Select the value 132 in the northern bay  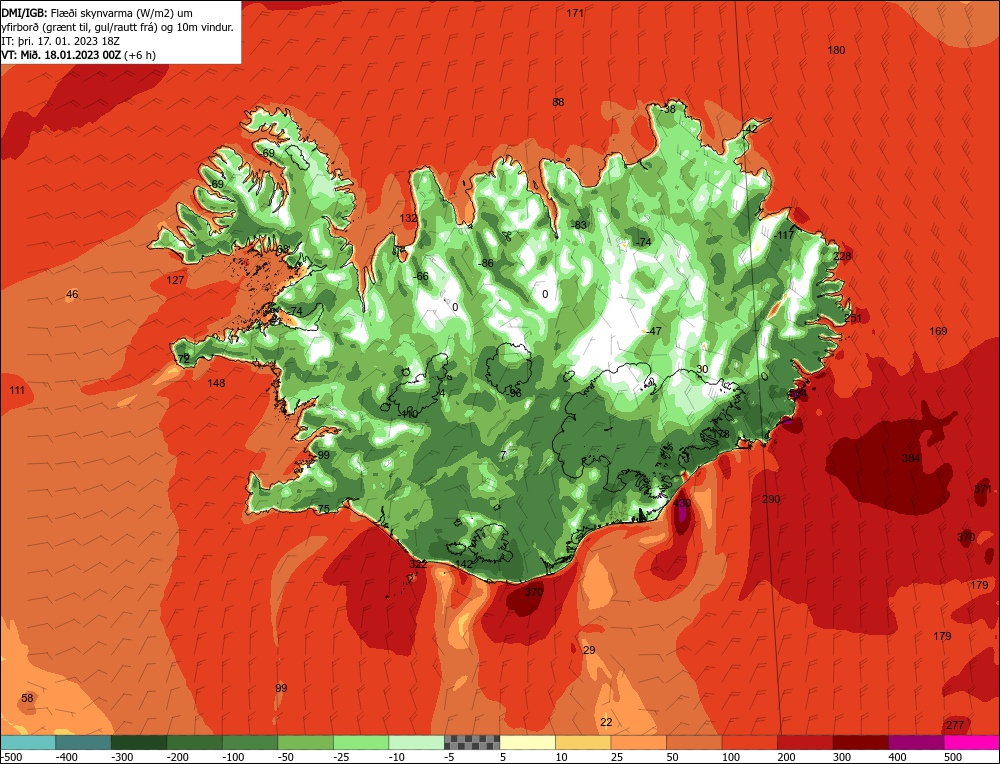pyautogui.click(x=408, y=218)
